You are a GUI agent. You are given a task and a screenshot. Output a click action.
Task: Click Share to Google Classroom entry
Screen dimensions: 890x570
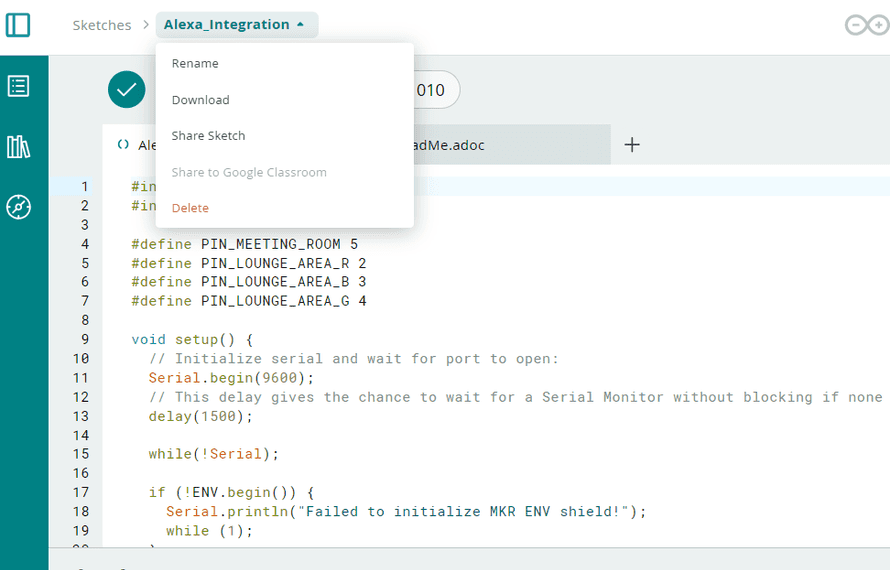(249, 172)
